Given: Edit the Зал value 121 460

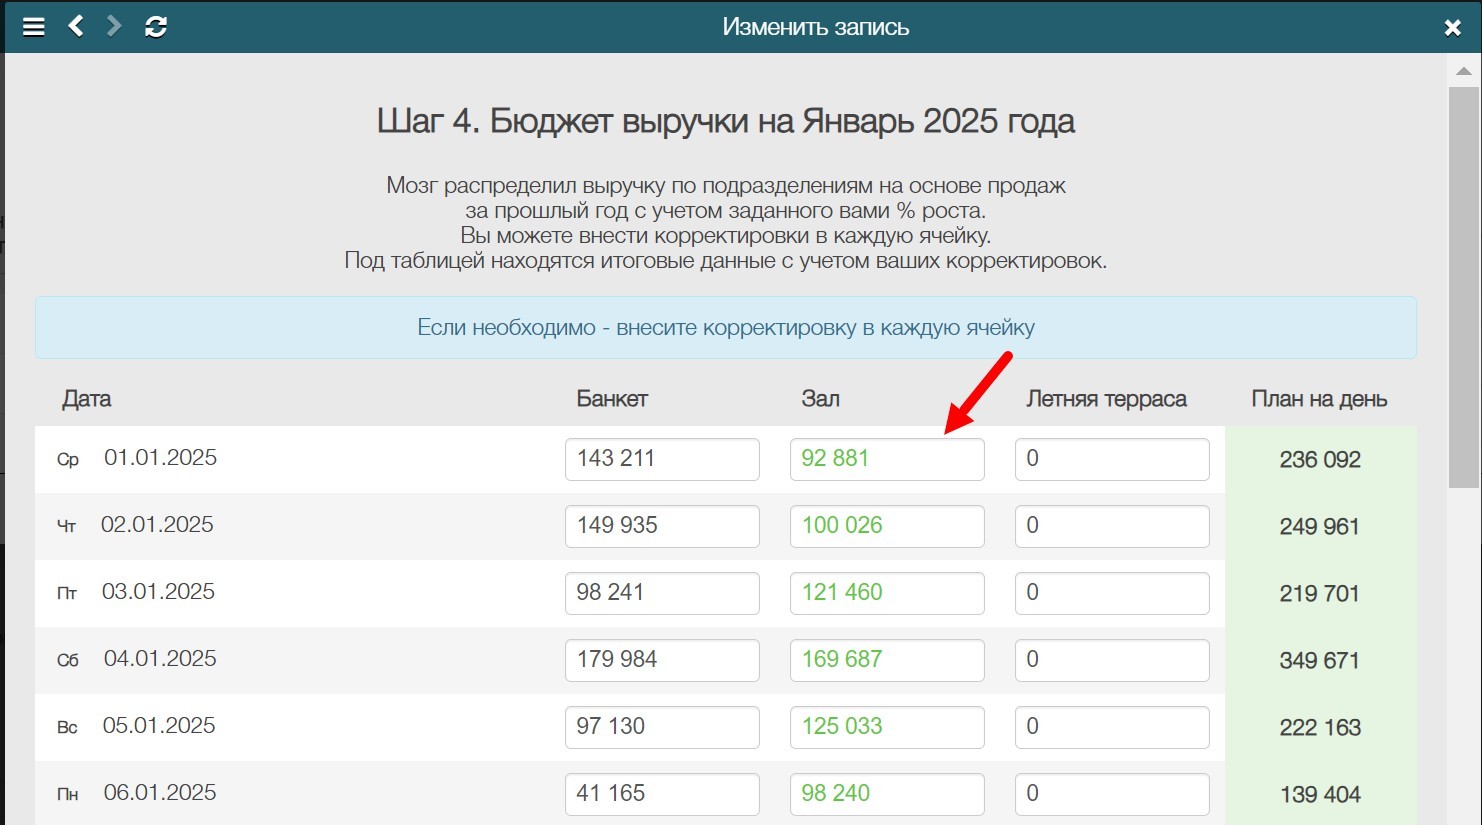Looking at the screenshot, I should [x=886, y=593].
